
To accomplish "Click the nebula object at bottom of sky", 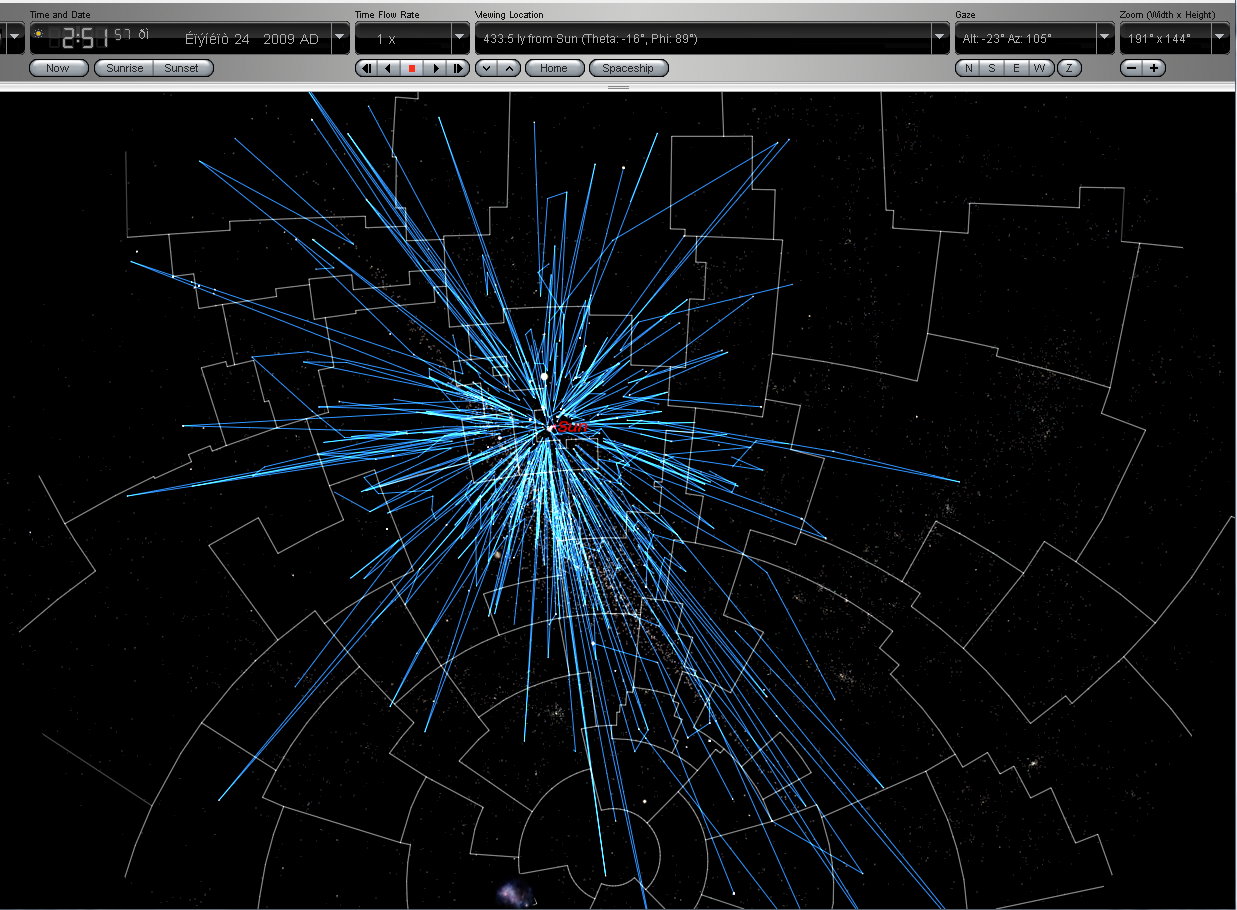I will [514, 893].
